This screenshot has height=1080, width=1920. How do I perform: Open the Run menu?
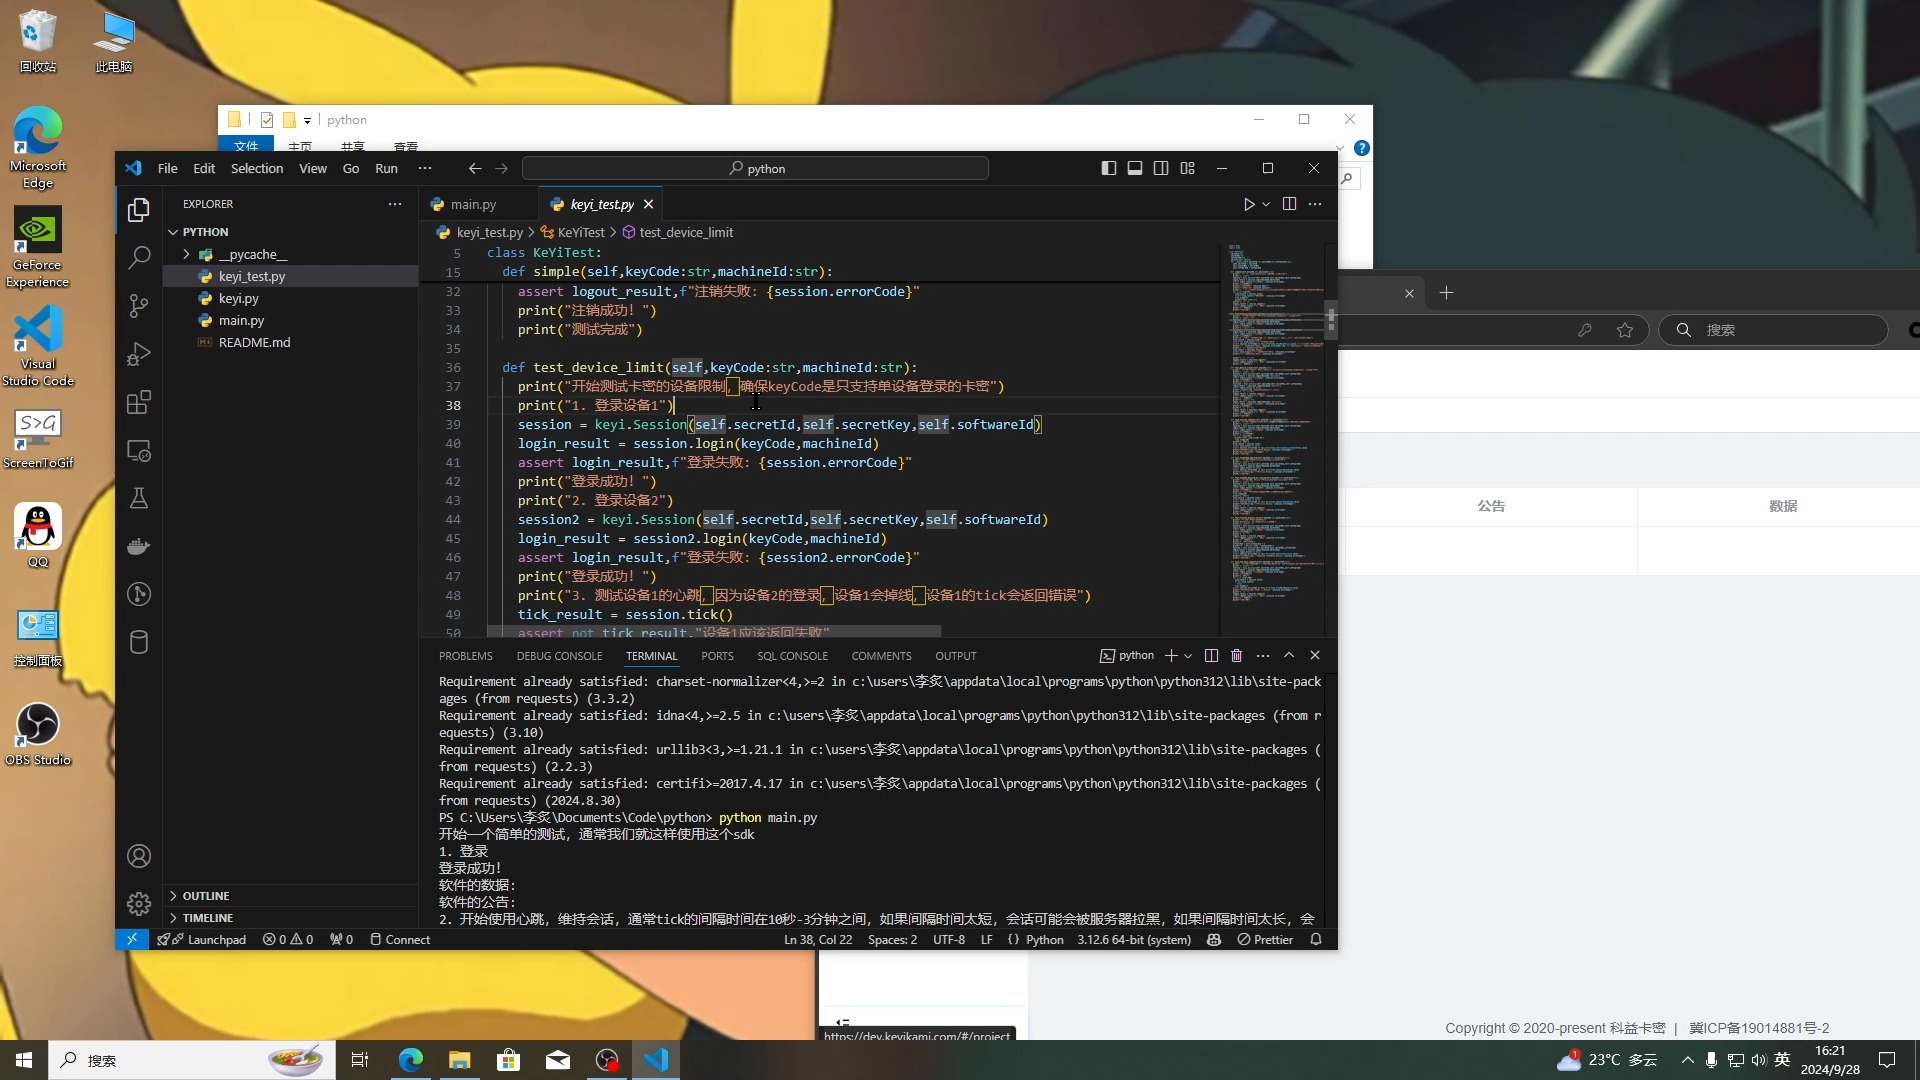(x=386, y=168)
